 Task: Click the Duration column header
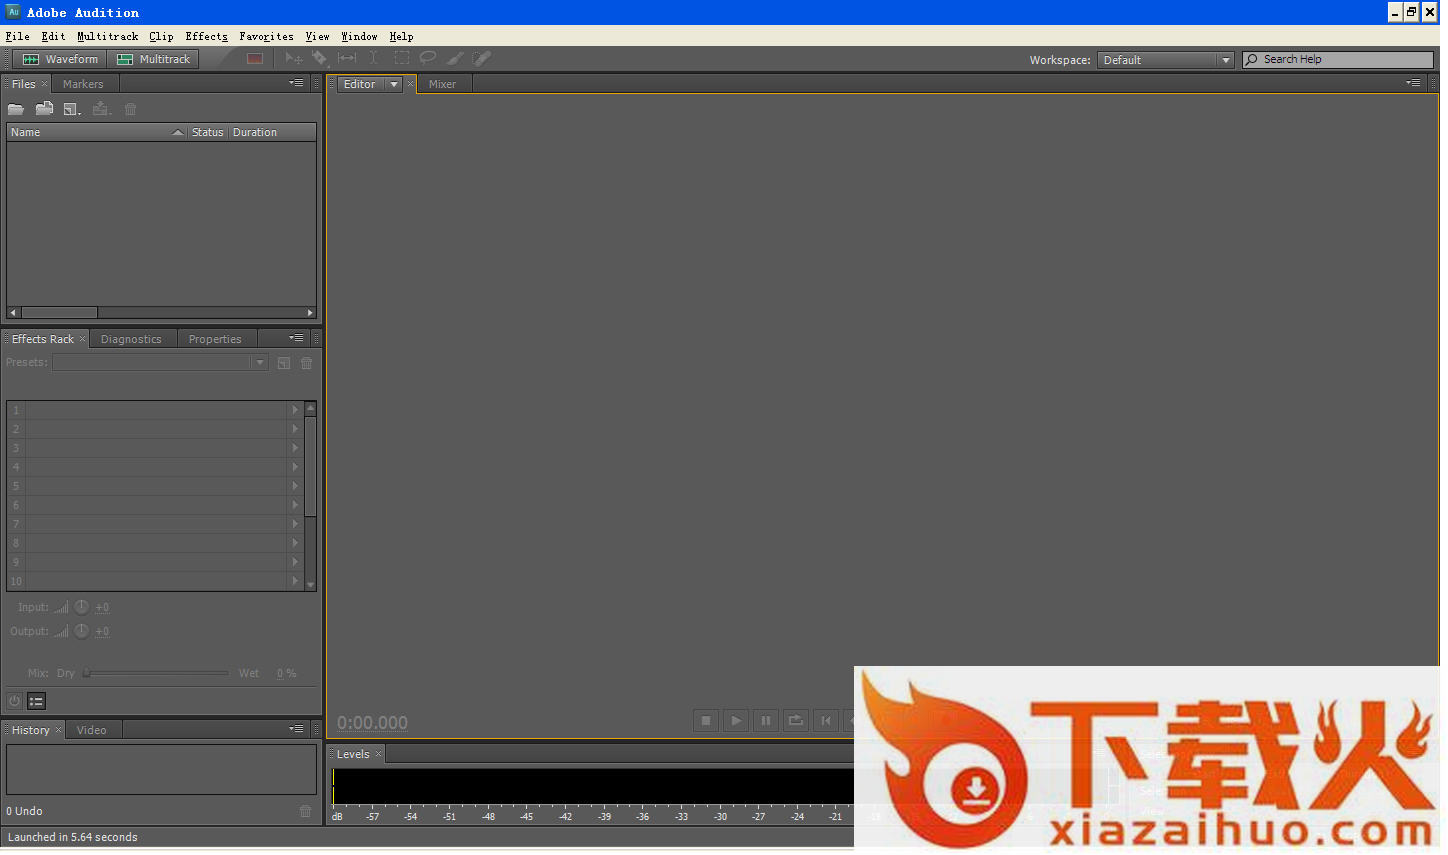pyautogui.click(x=272, y=132)
